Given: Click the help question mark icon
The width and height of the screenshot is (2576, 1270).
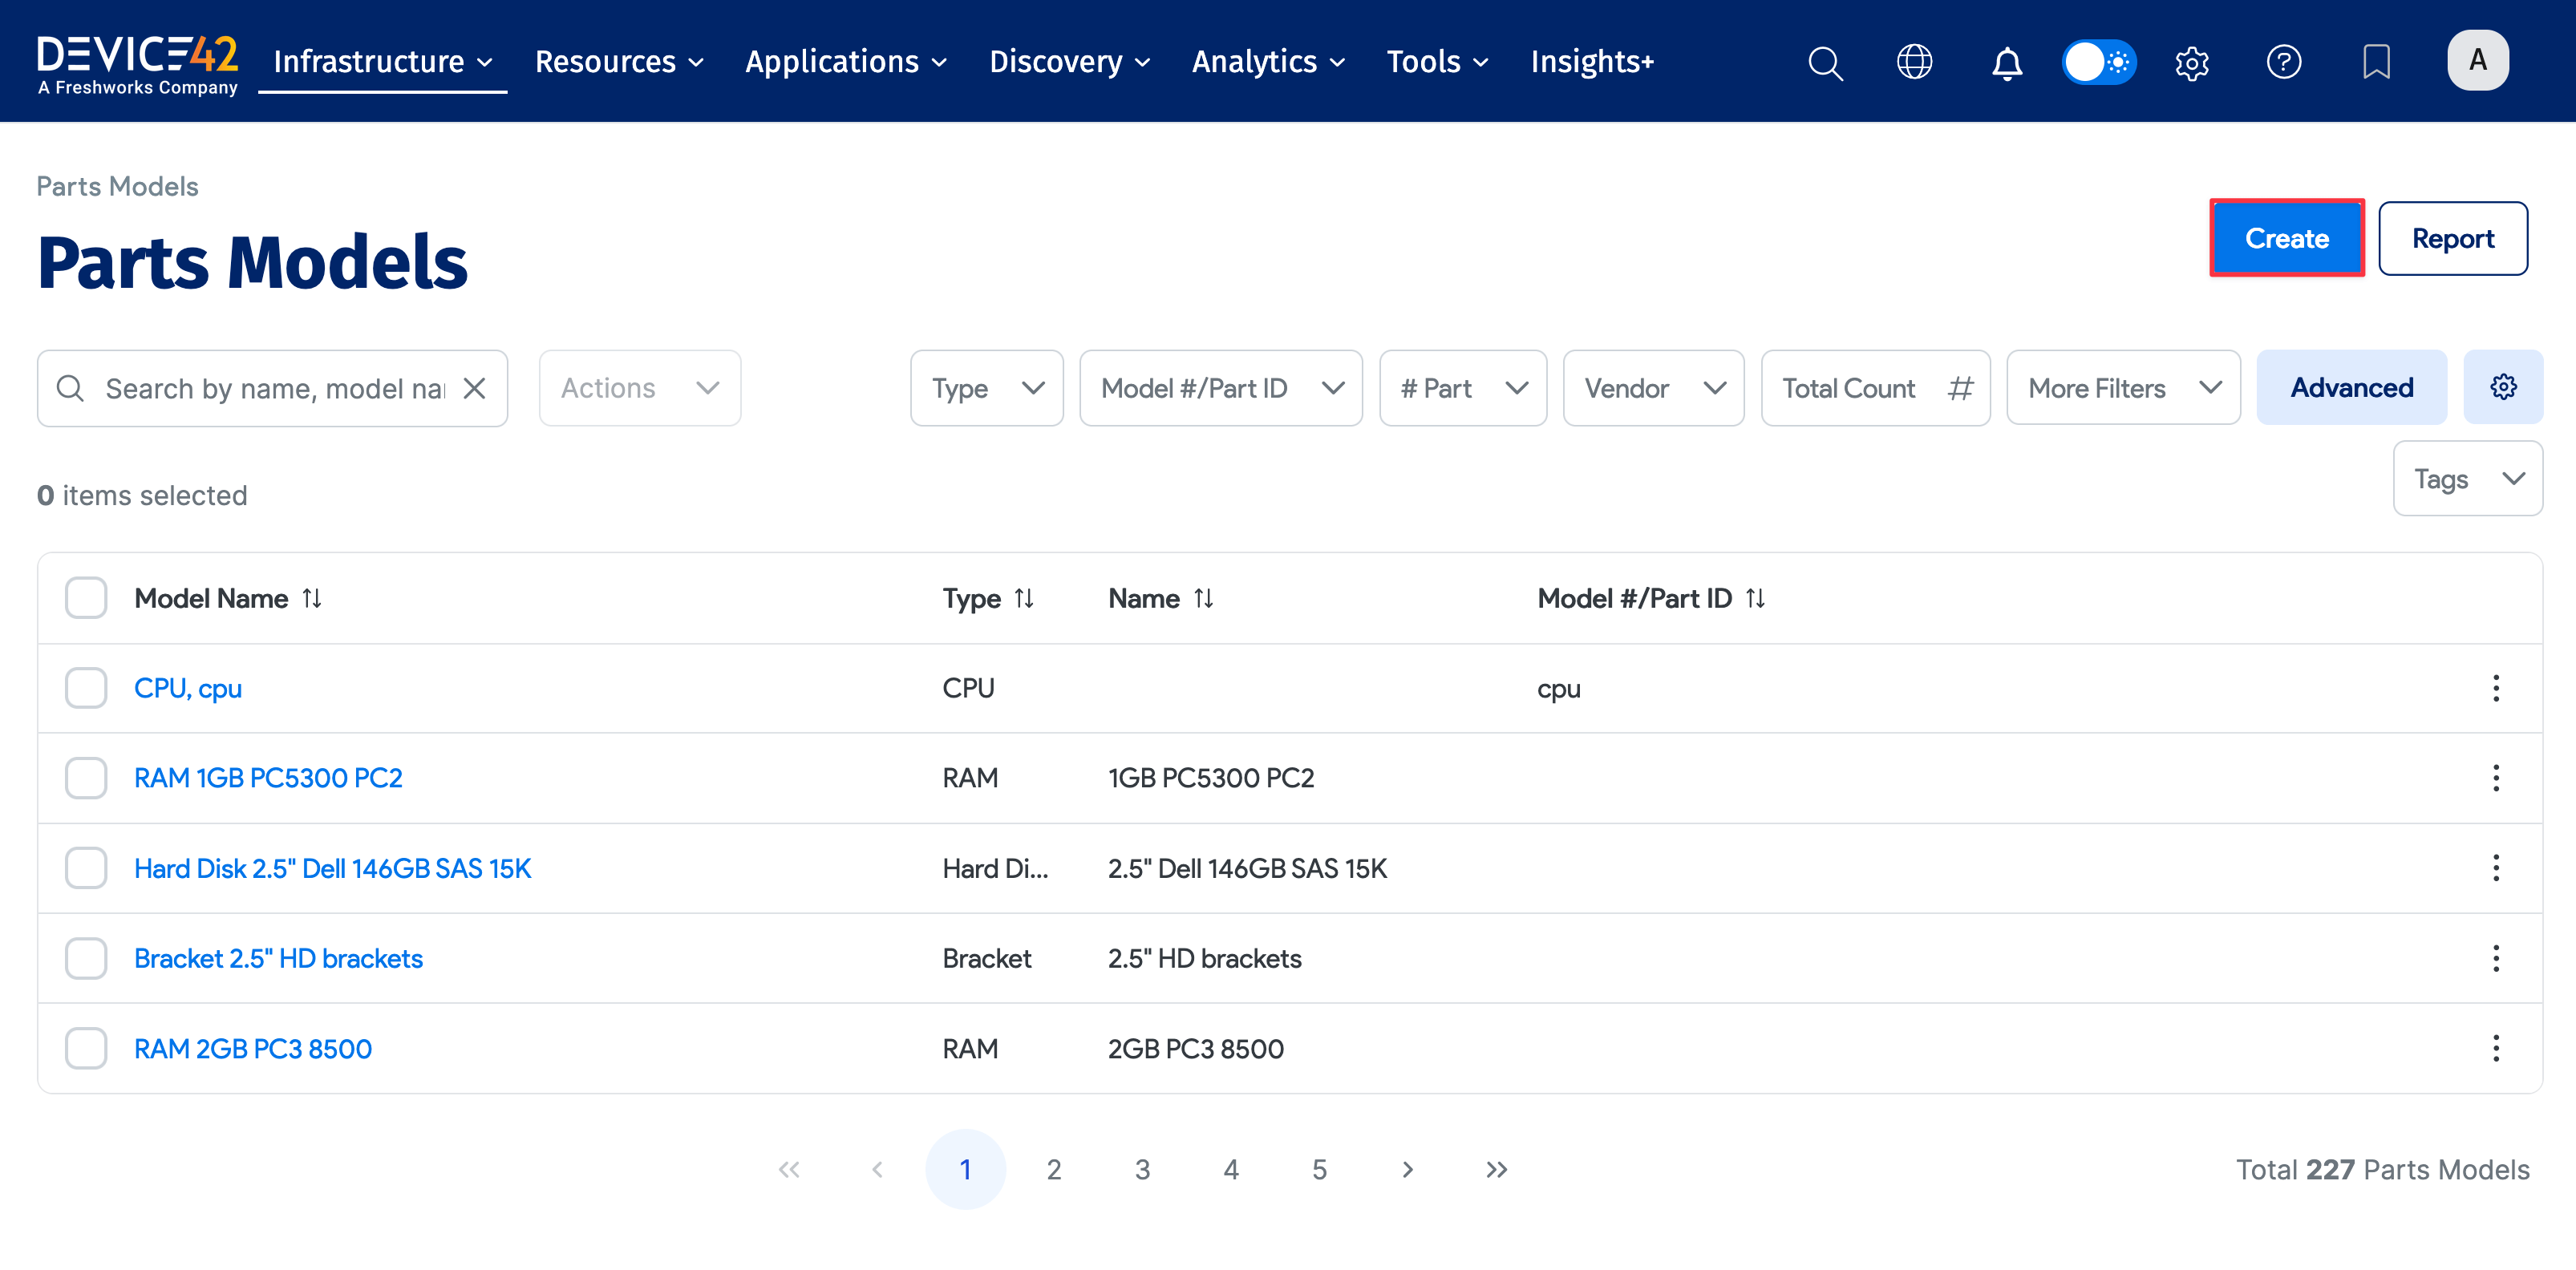Looking at the screenshot, I should pyautogui.click(x=2283, y=62).
